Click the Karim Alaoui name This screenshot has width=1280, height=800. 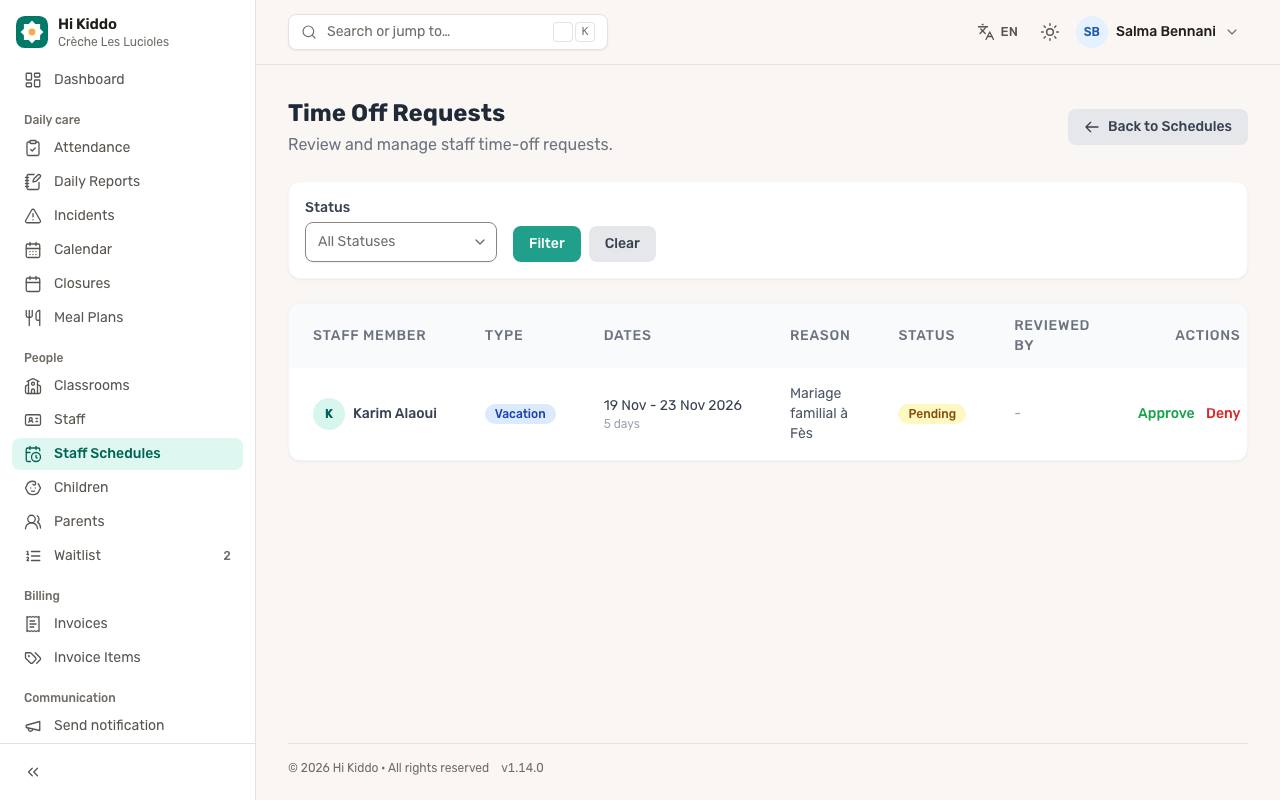[395, 413]
